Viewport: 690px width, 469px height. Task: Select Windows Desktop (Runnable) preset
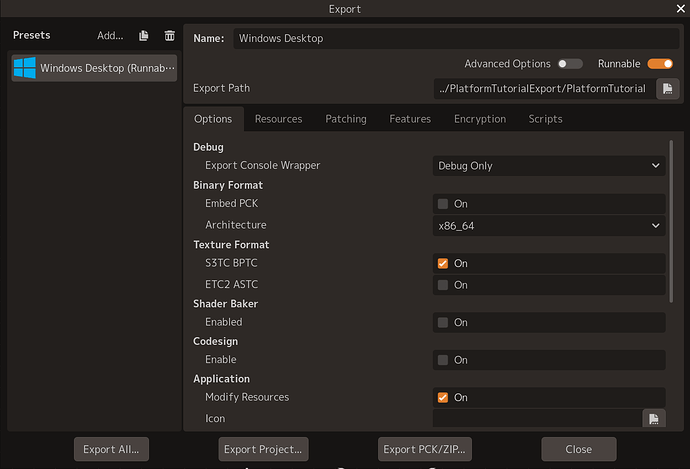(94, 68)
